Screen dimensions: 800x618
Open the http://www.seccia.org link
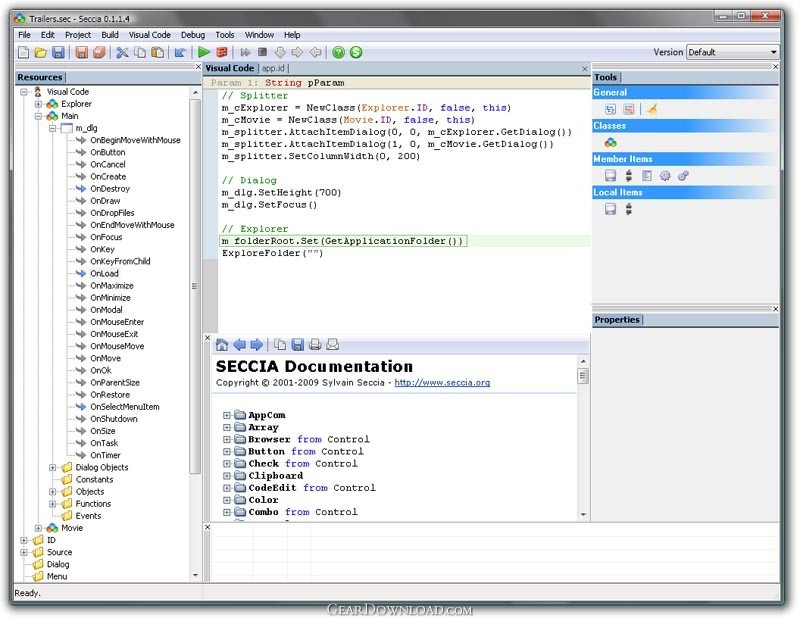tap(442, 383)
